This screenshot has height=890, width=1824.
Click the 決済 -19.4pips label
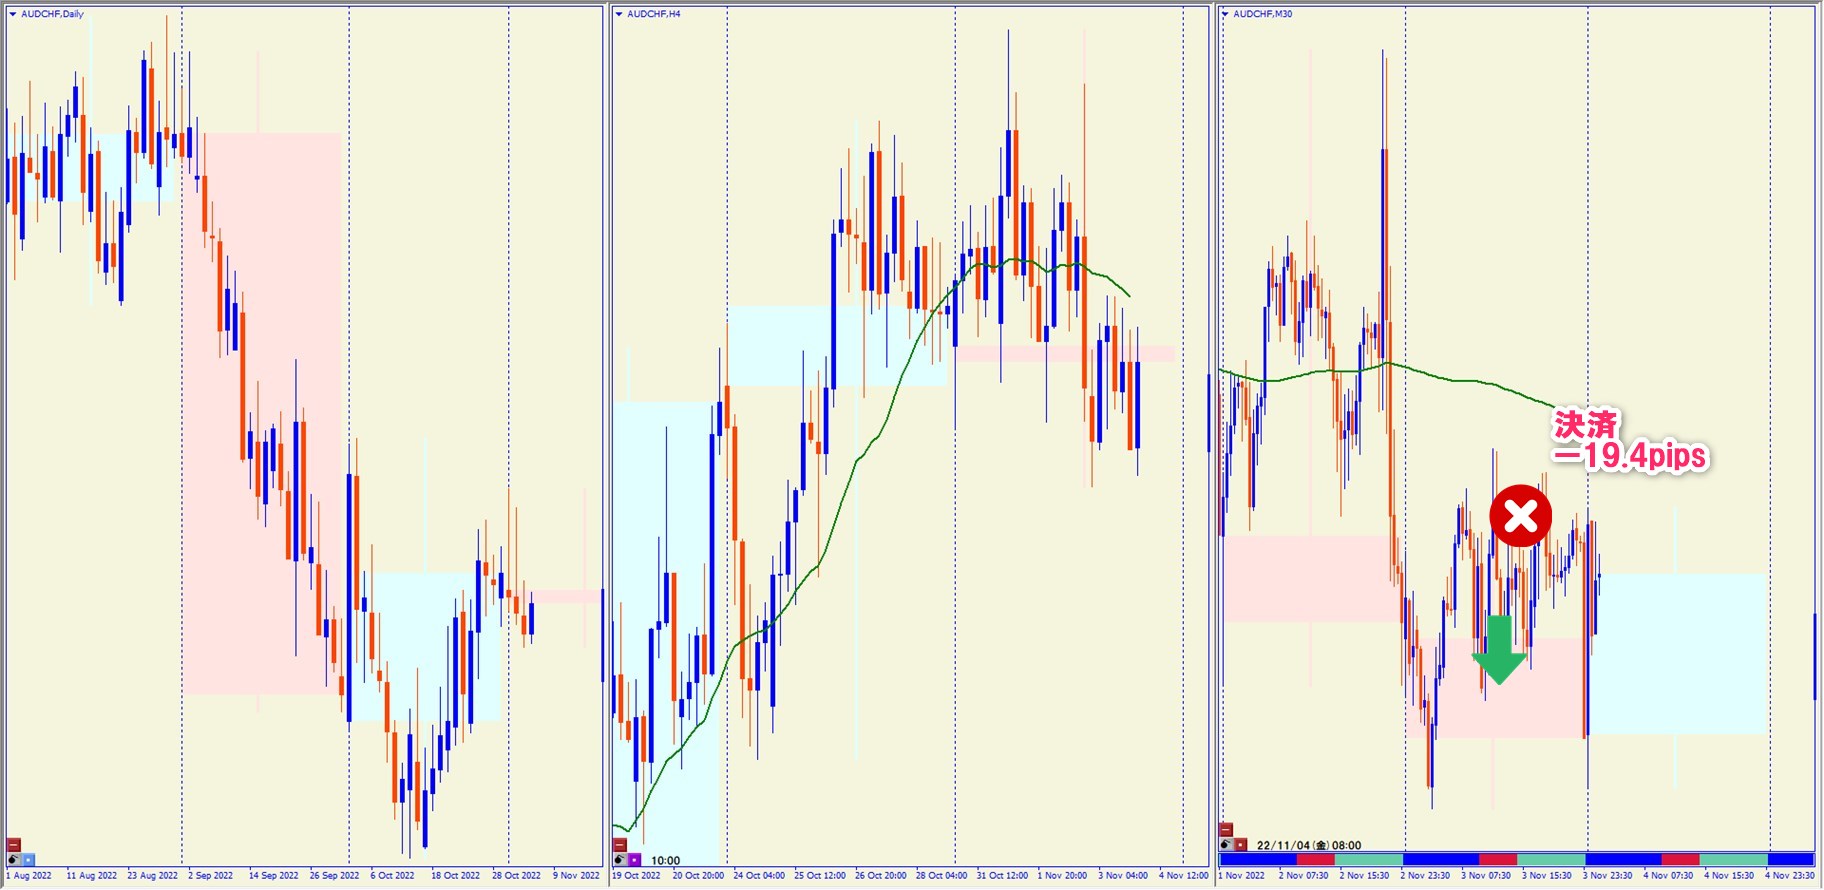(1628, 440)
